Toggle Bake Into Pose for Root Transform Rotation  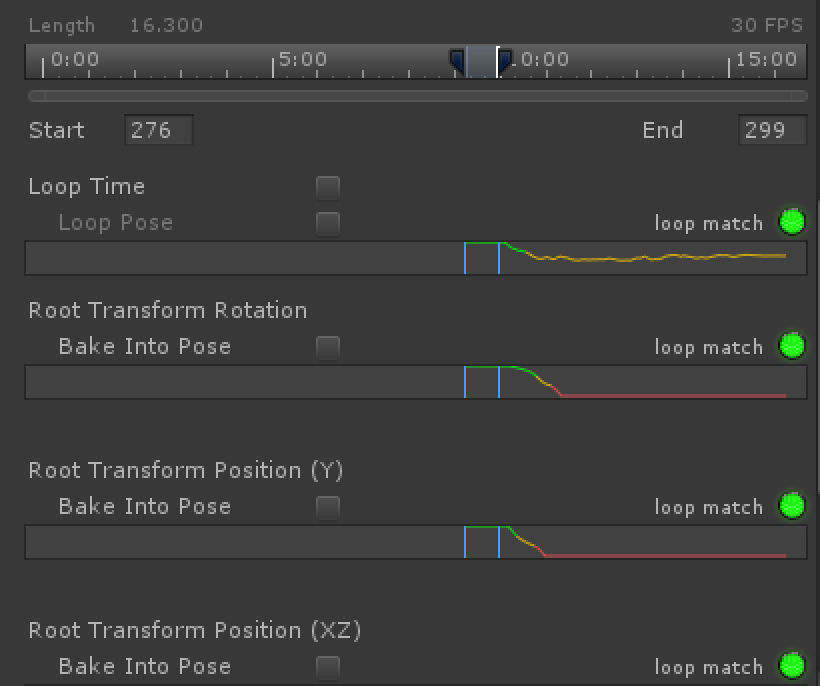327,347
